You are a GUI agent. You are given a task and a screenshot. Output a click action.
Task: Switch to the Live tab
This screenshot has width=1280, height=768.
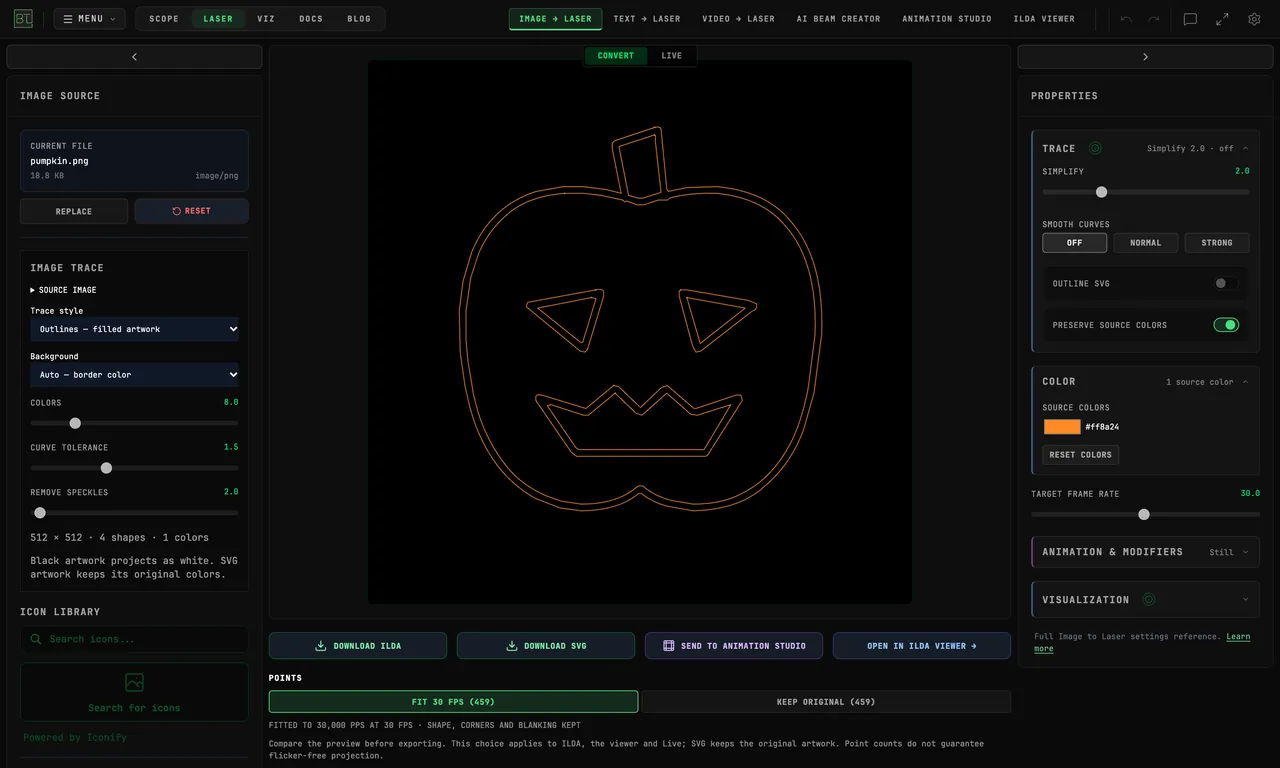pyautogui.click(x=672, y=56)
